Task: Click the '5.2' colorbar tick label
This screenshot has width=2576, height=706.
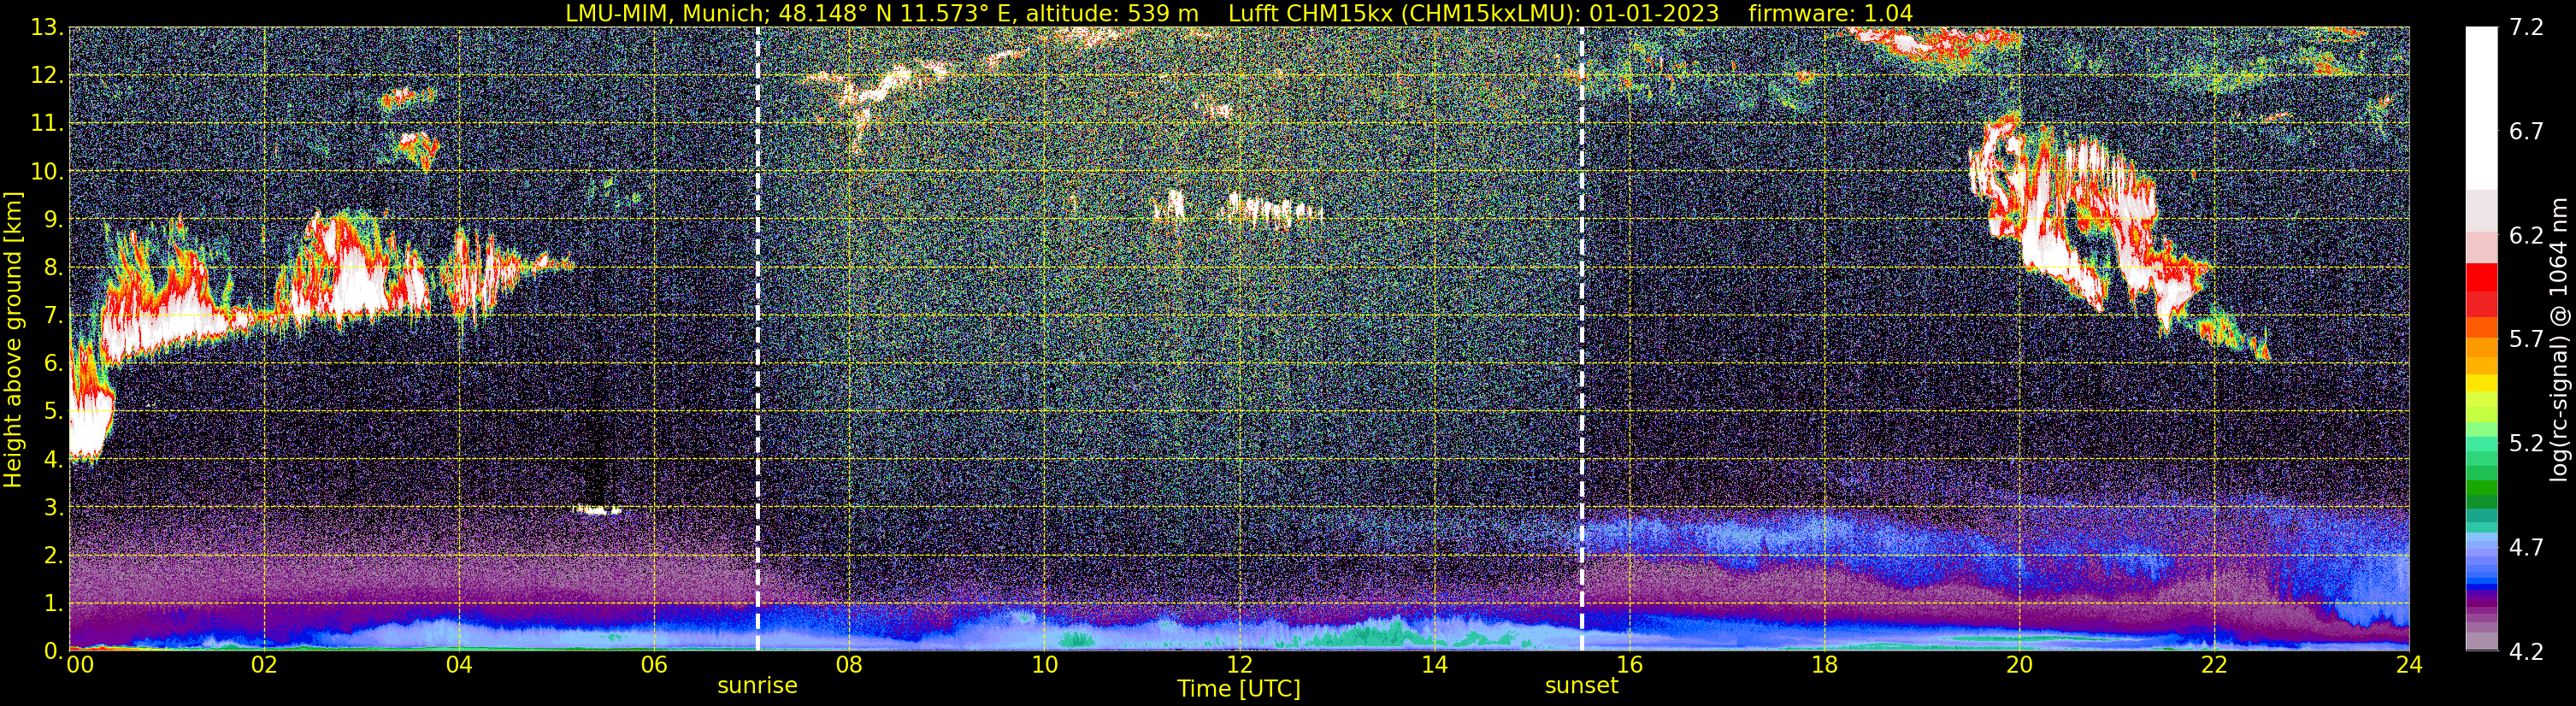Action: pyautogui.click(x=2527, y=444)
